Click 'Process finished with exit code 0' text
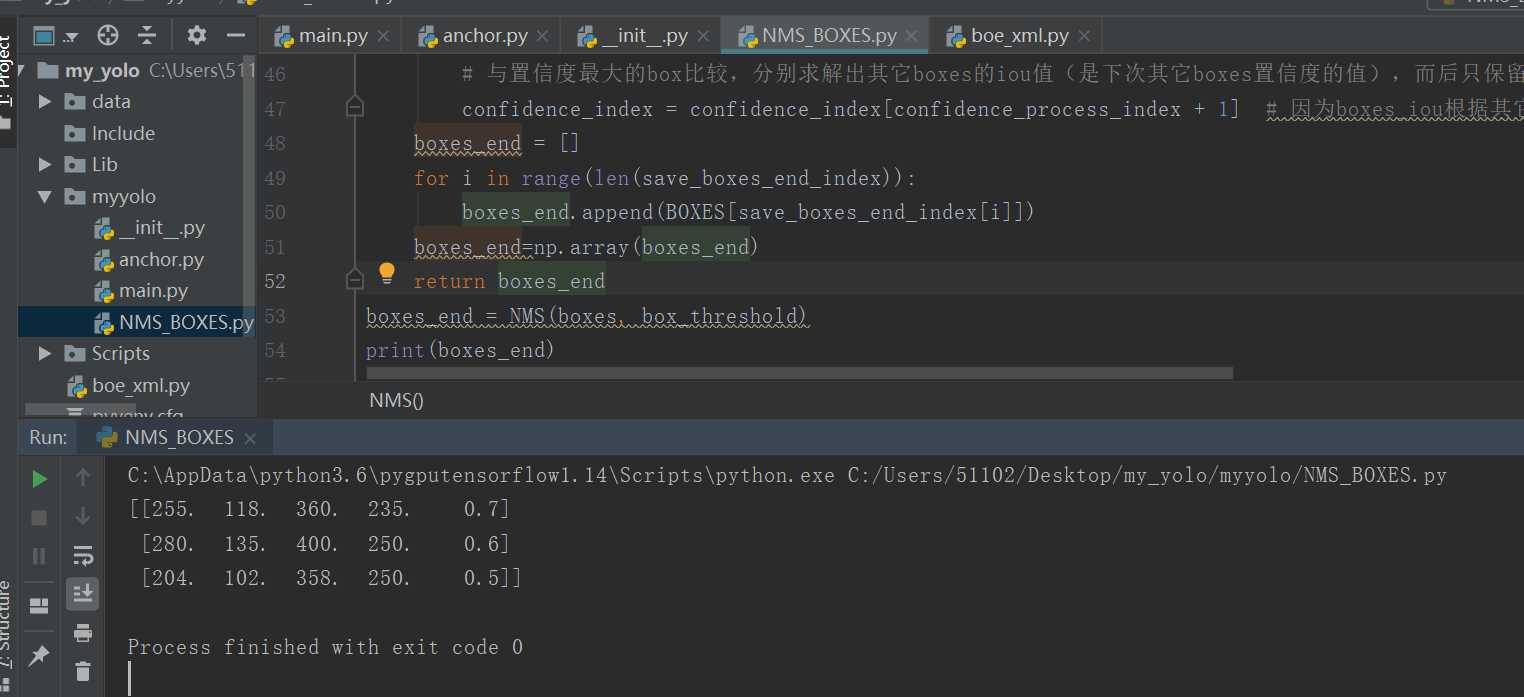The height and width of the screenshot is (697, 1524). click(325, 647)
